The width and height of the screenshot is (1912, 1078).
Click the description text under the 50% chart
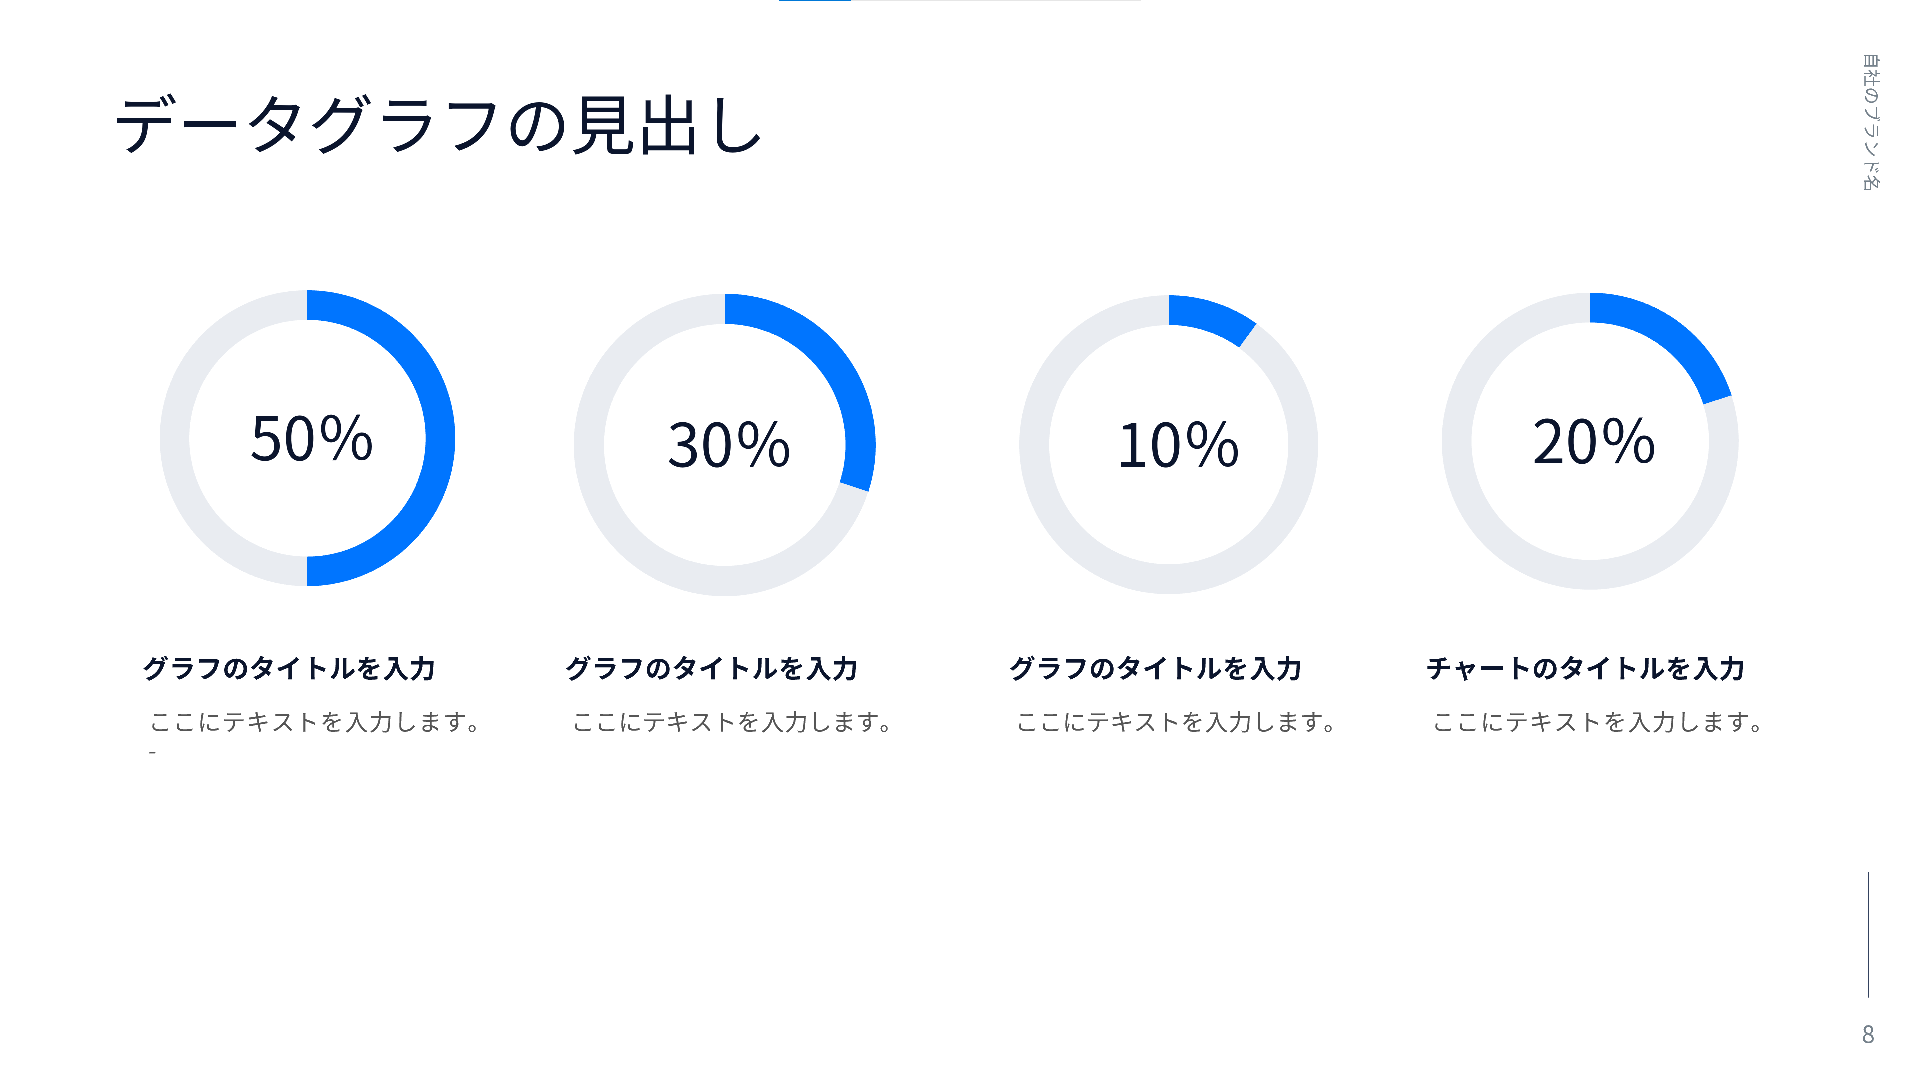316,722
